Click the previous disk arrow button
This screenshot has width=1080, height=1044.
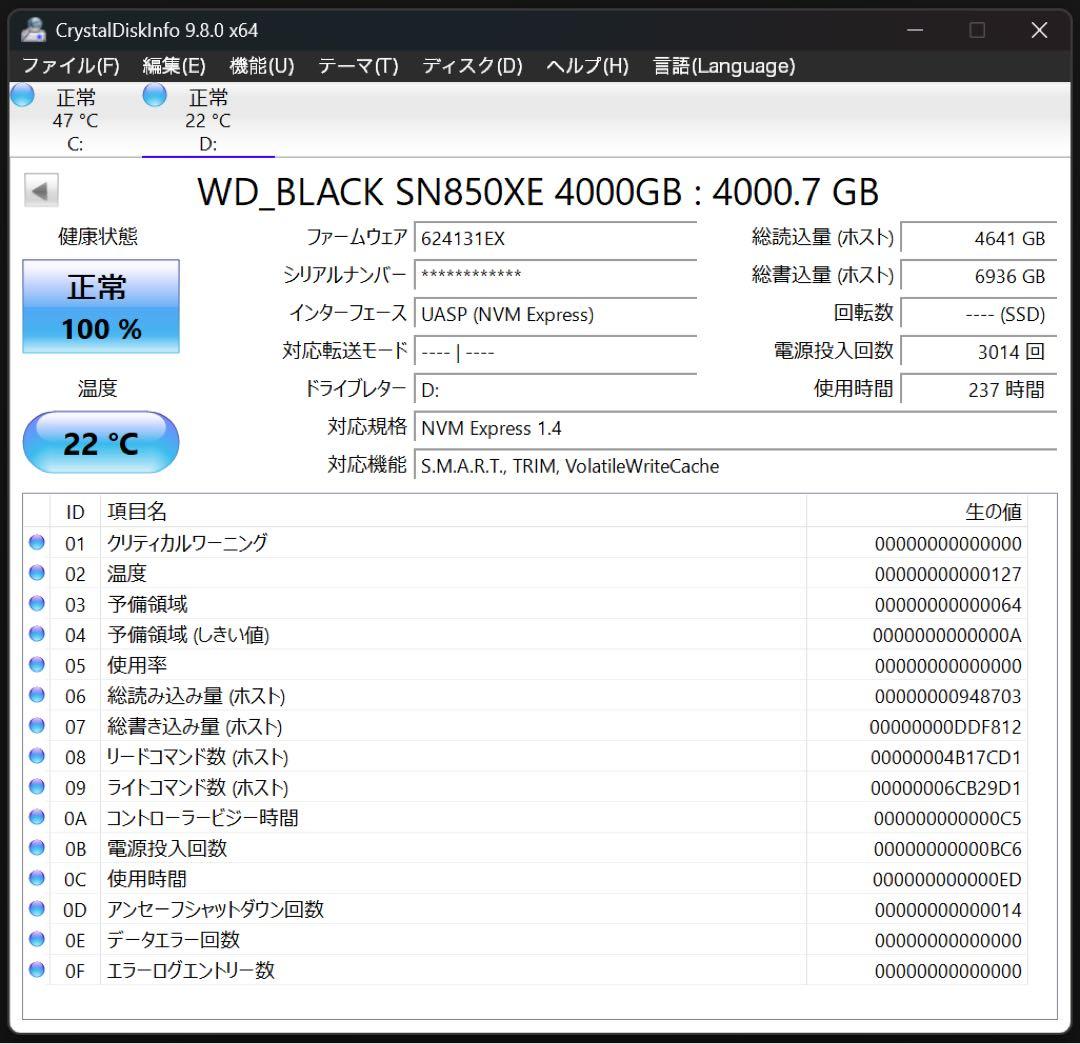pyautogui.click(x=41, y=190)
